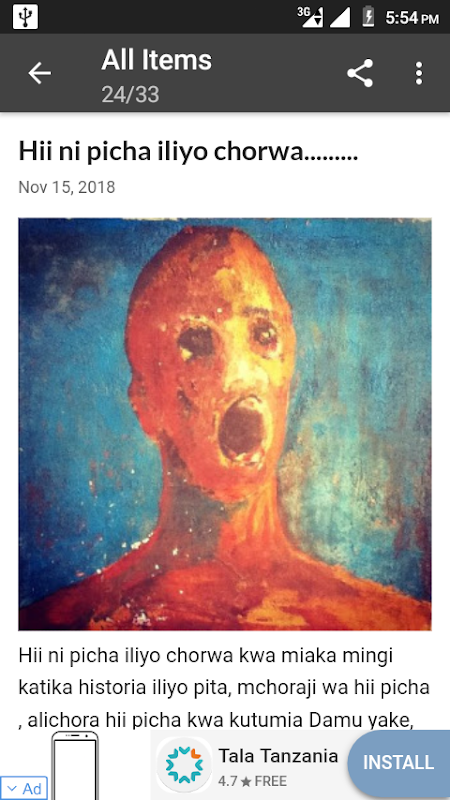
Task: Tap the back arrow icon
Action: point(39,73)
